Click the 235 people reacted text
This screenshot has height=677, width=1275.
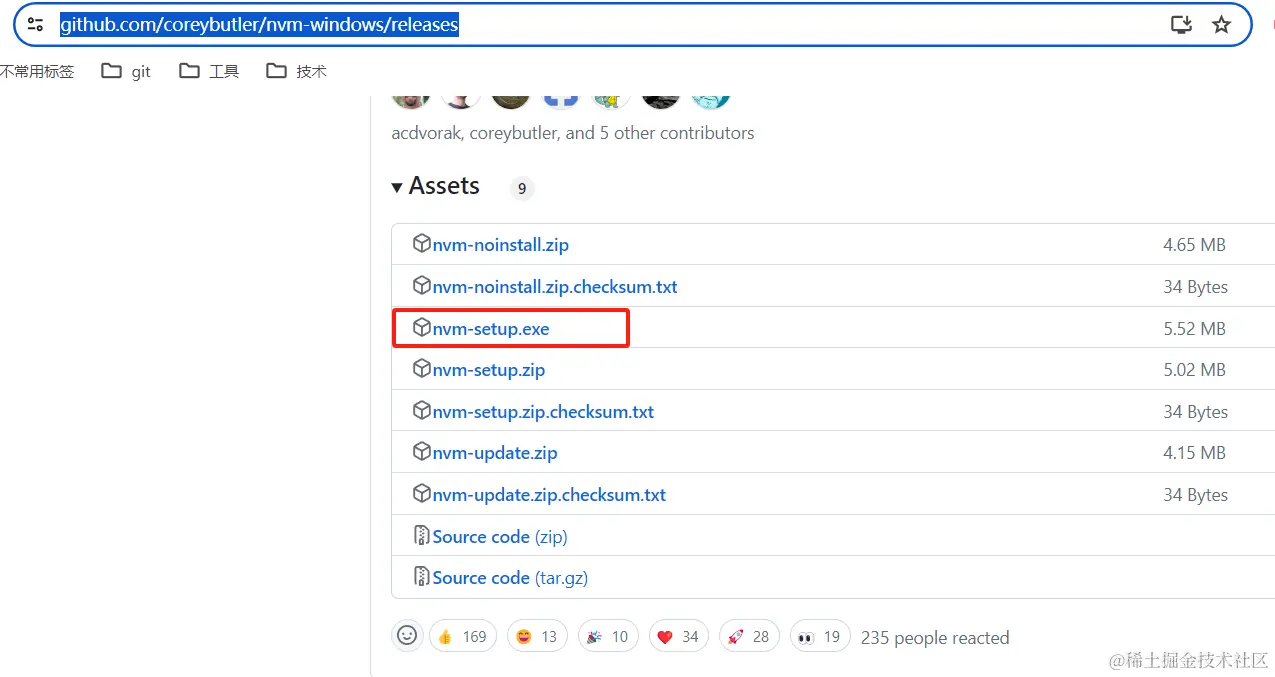pos(935,638)
